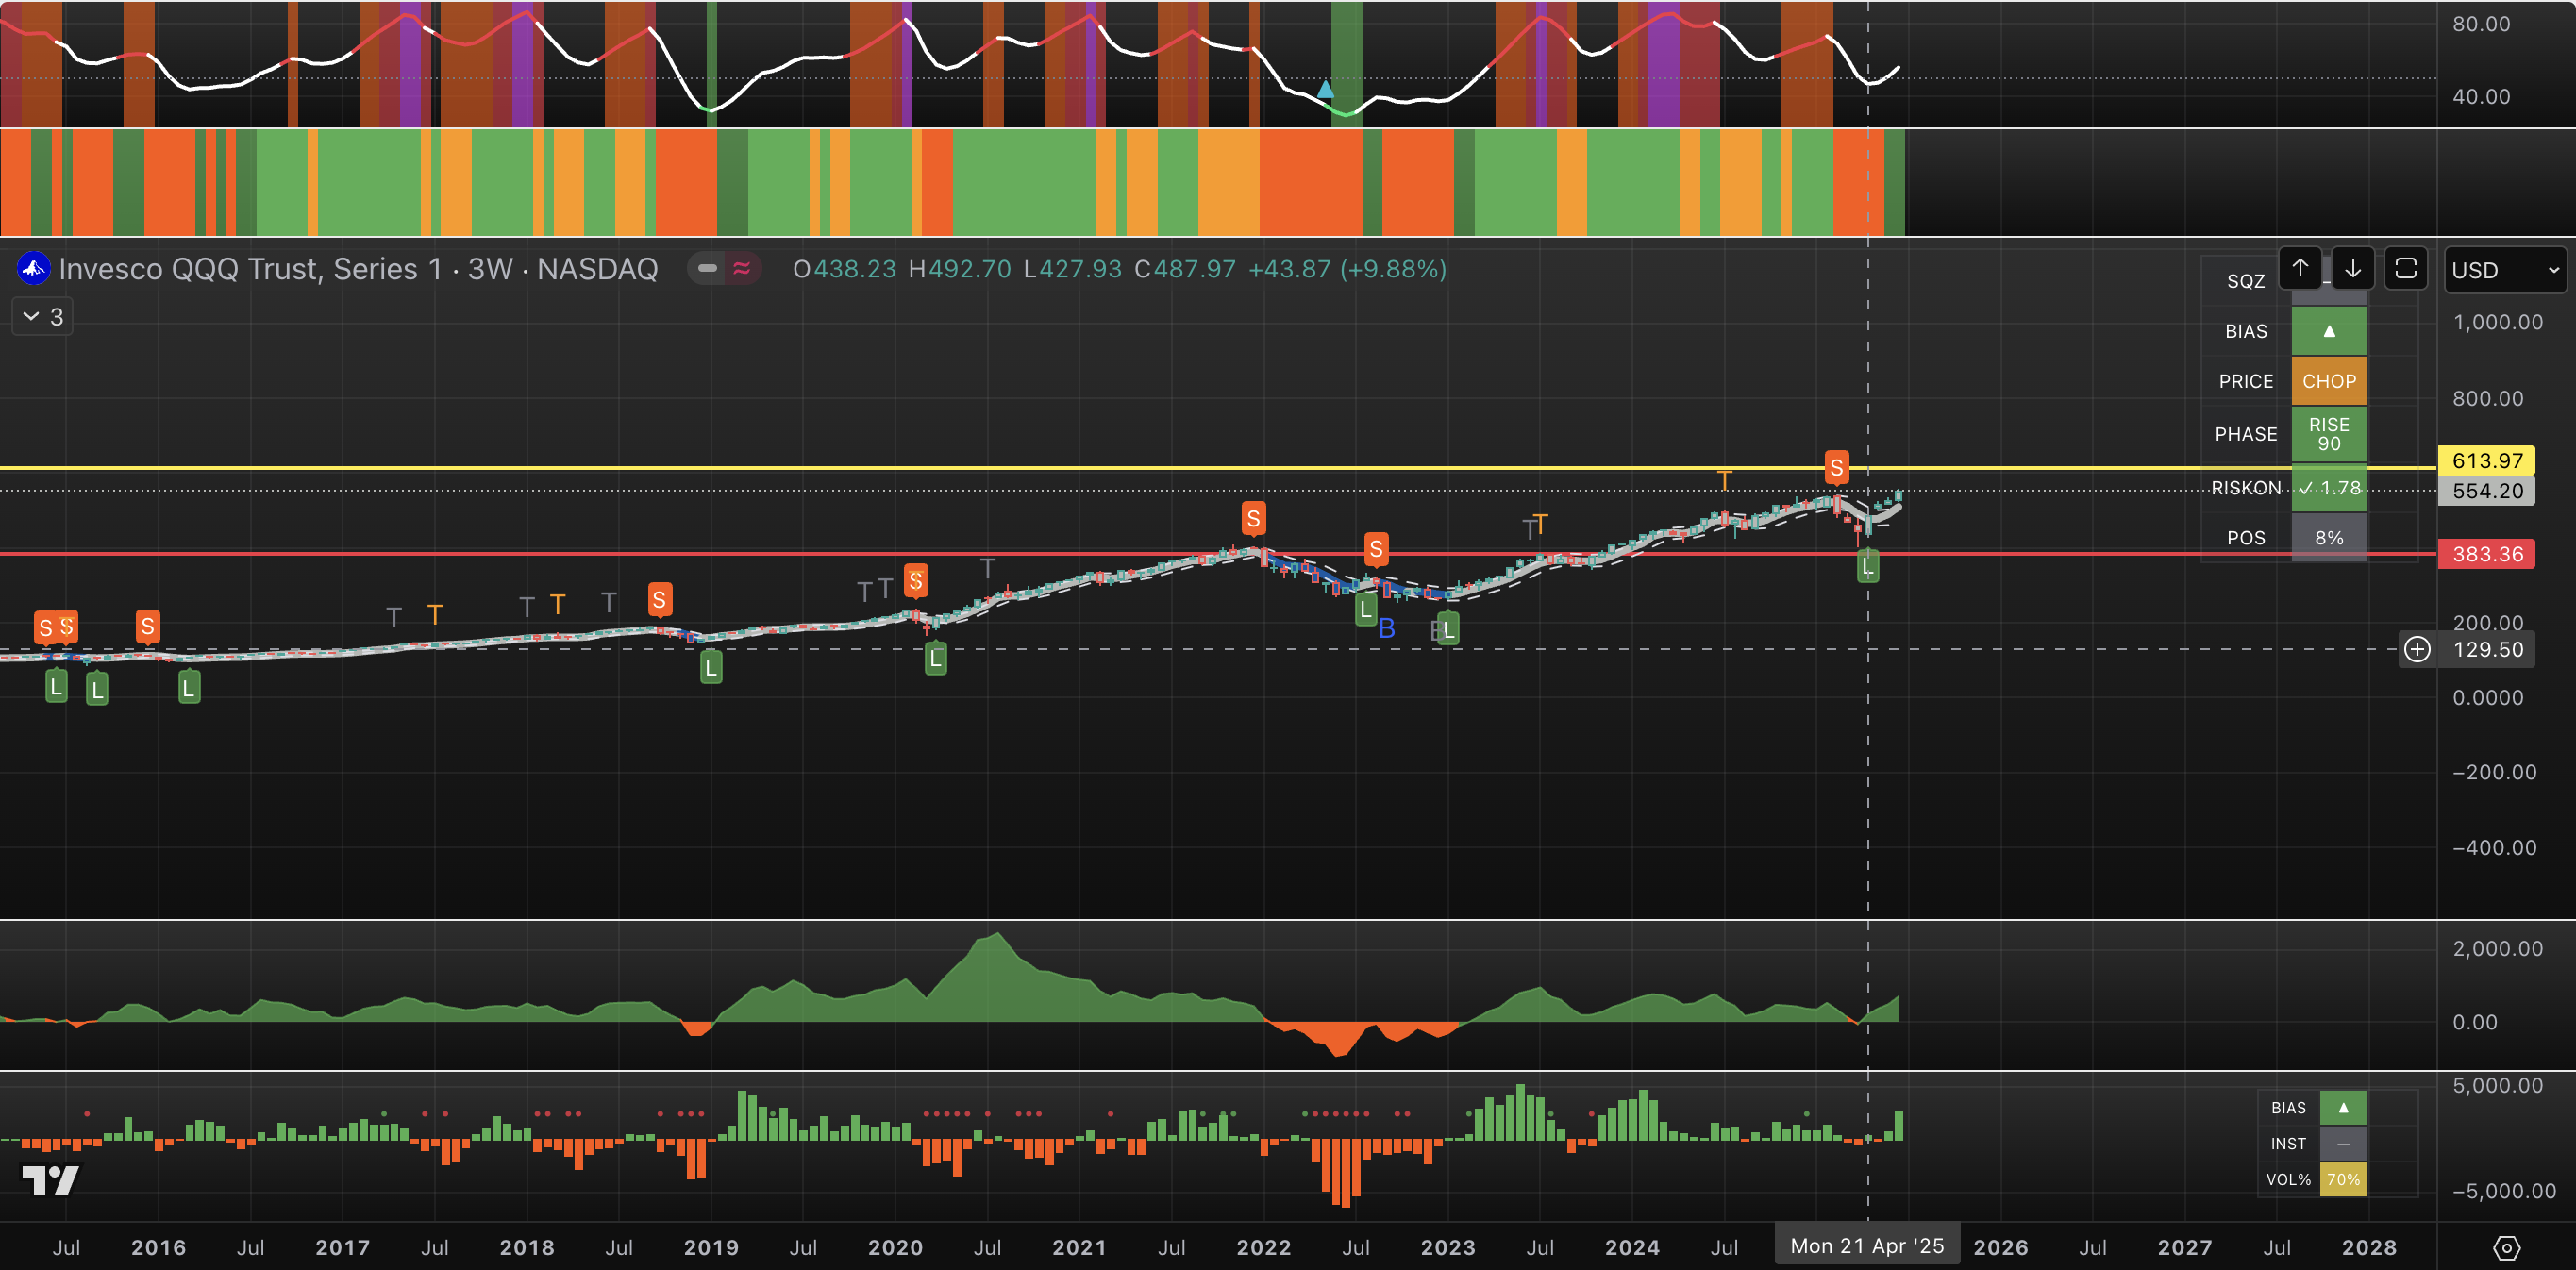Click the move pane up arrow
The width and height of the screenshot is (2576, 1270).
coord(2300,268)
